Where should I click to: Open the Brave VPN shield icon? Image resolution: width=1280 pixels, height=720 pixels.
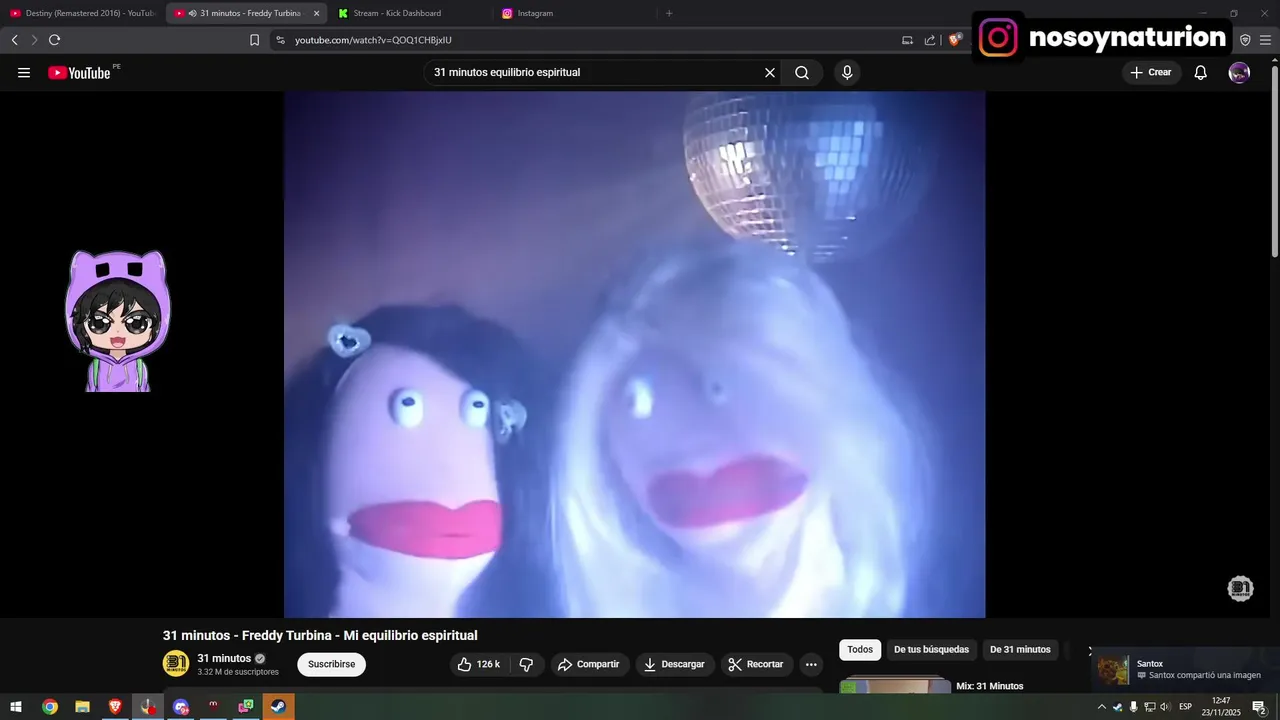point(1245,40)
